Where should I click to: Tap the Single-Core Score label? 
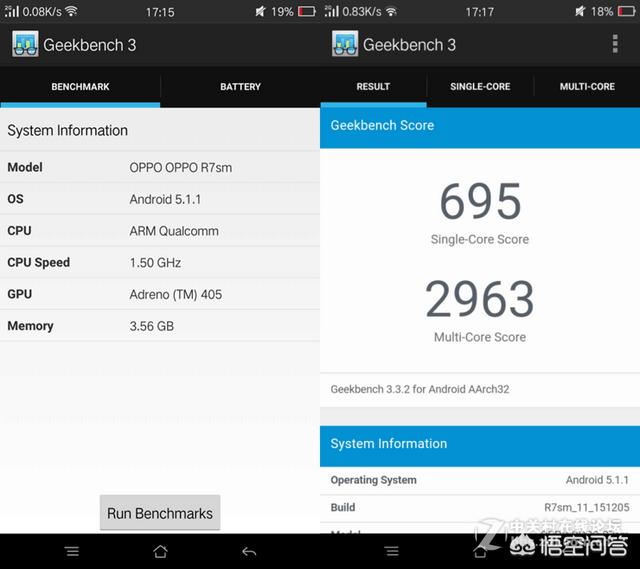click(480, 239)
